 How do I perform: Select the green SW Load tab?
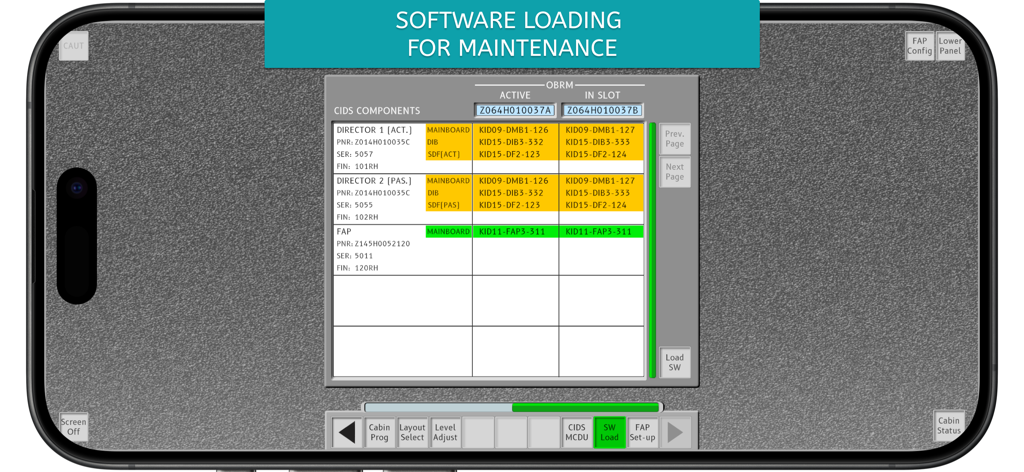click(x=609, y=432)
